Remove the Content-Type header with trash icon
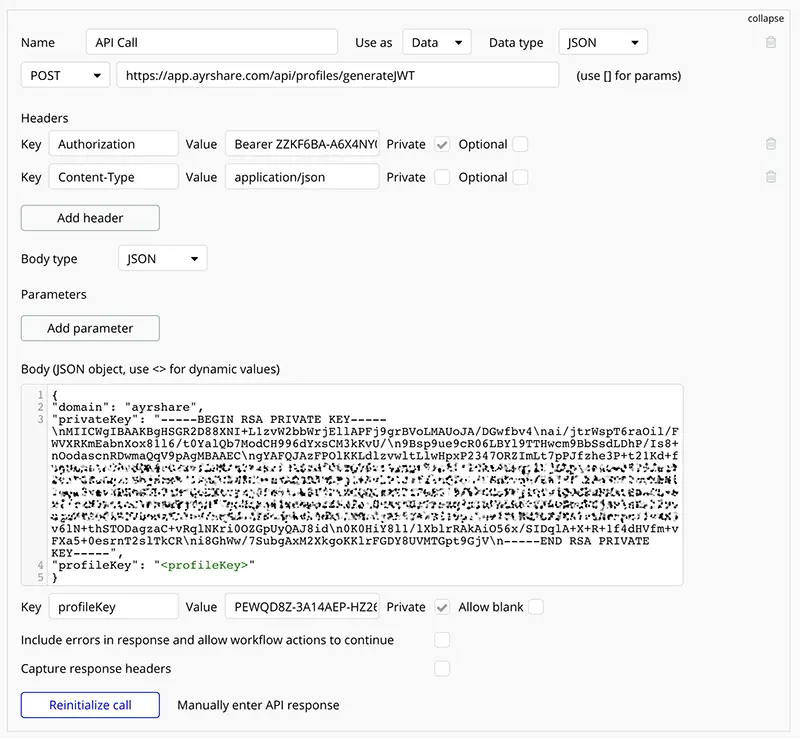The width and height of the screenshot is (800, 738). pos(770,177)
